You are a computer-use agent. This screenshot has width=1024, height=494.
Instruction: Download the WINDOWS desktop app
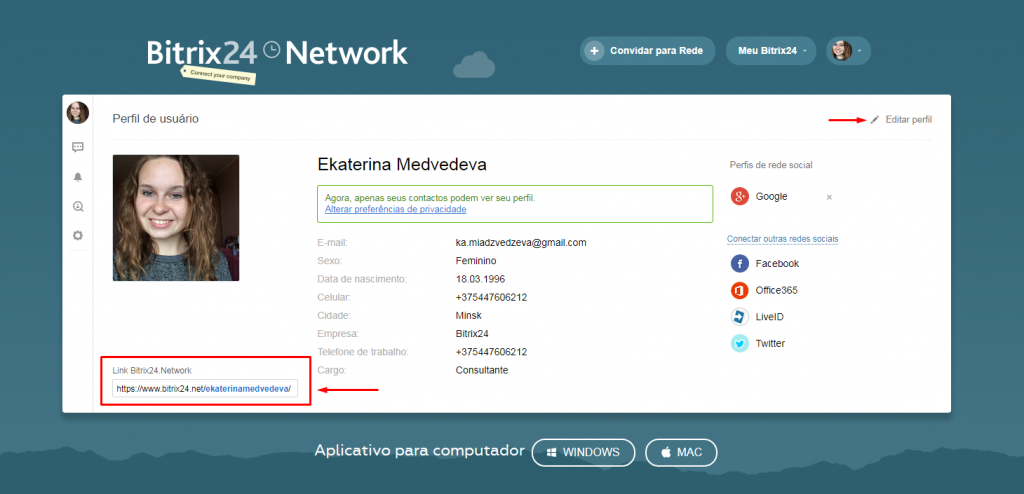pyautogui.click(x=583, y=452)
